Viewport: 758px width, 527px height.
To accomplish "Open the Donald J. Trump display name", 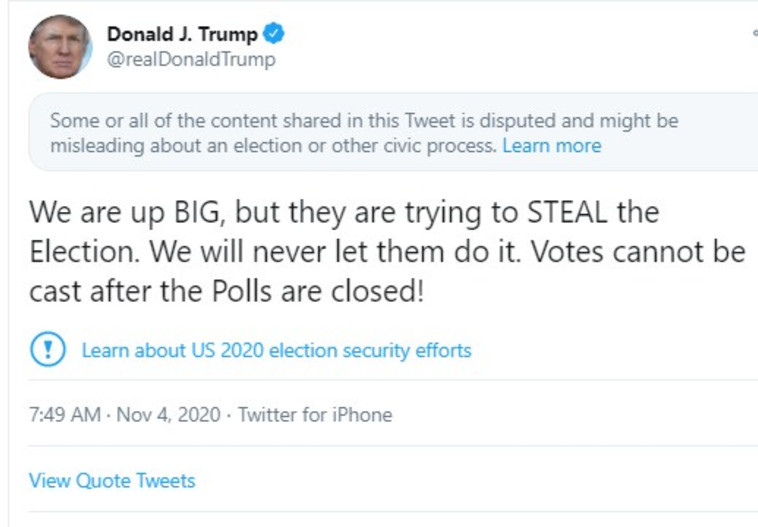I will (x=182, y=35).
